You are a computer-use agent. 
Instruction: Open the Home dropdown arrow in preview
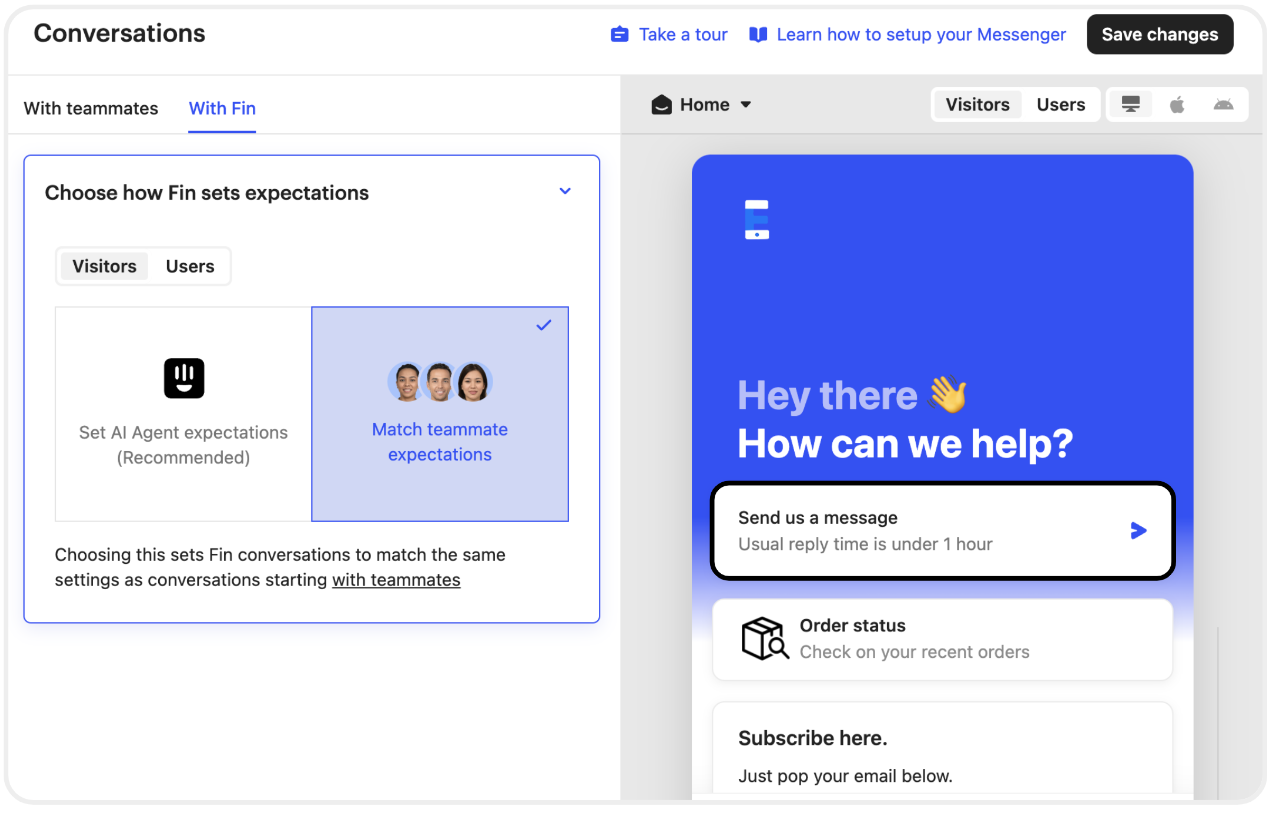tap(745, 105)
